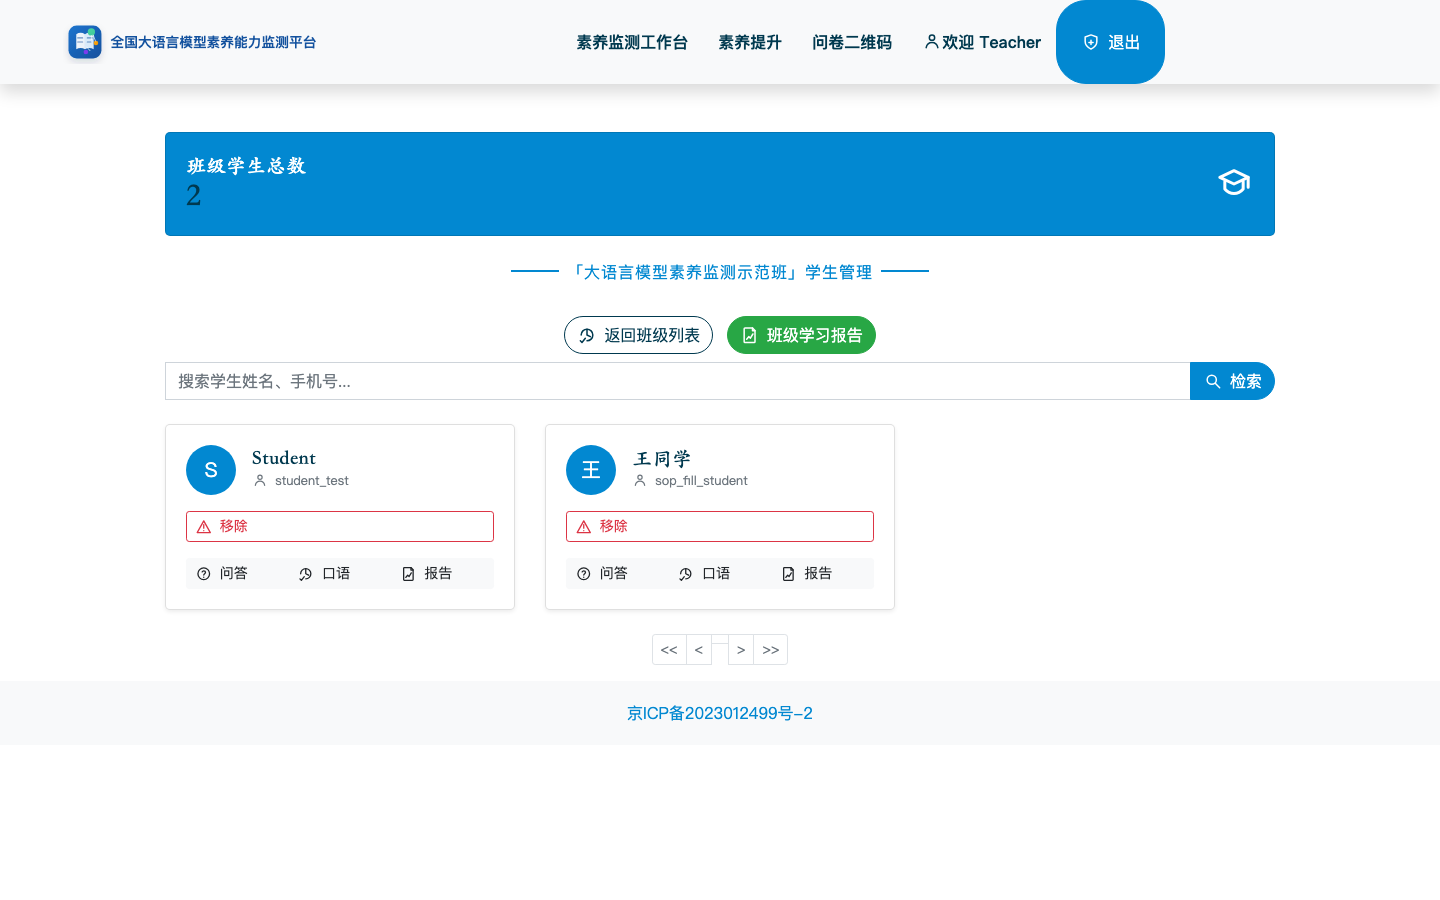Click the shield icon in the 退出 button

pyautogui.click(x=1091, y=42)
